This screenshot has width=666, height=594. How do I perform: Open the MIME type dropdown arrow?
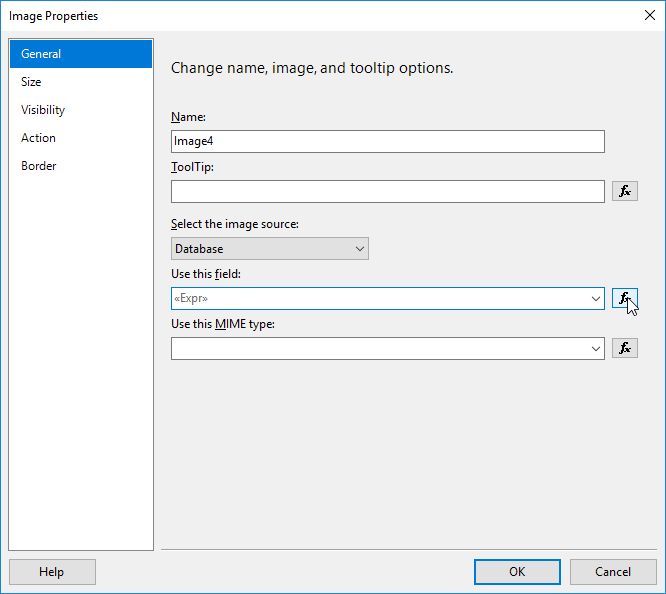click(x=596, y=348)
